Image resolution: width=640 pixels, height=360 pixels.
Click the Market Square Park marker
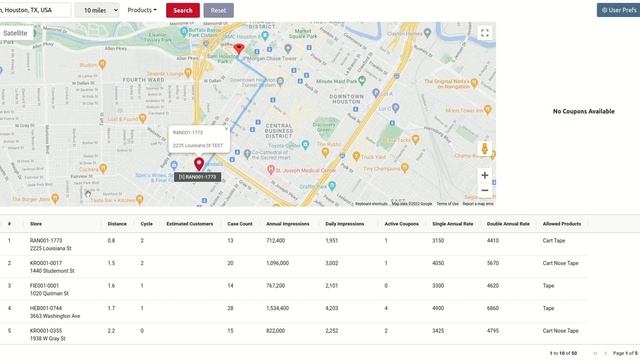coord(303,33)
